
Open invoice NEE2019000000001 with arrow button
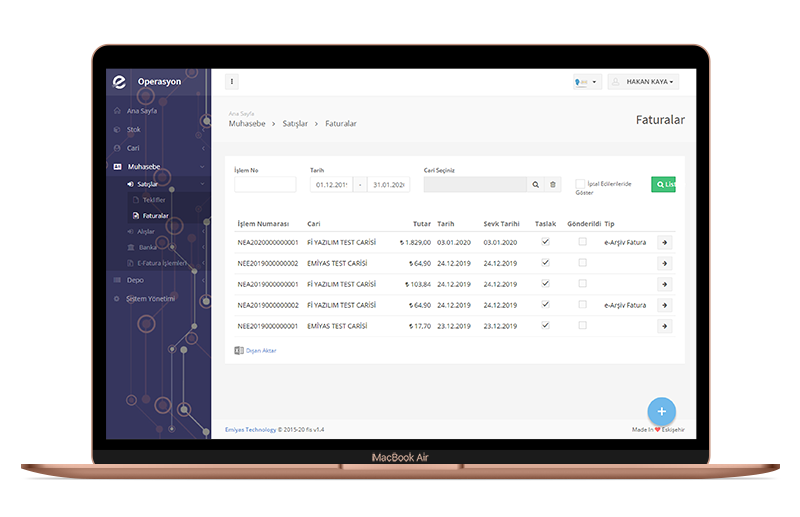tap(664, 326)
